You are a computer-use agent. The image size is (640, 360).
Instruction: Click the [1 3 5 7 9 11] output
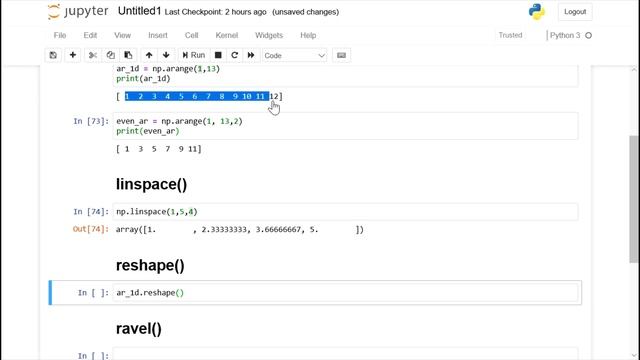(159, 149)
